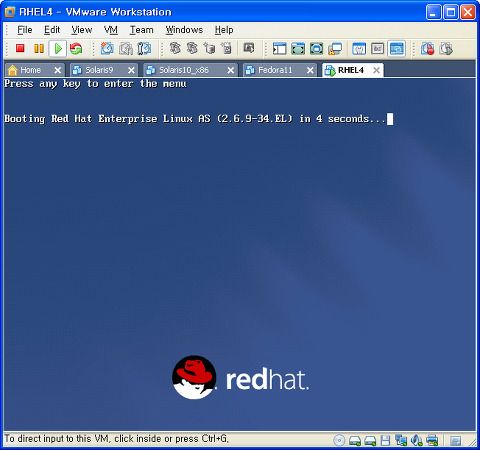Click the Summary view icon
The width and height of the screenshot is (480, 450).
(x=359, y=49)
